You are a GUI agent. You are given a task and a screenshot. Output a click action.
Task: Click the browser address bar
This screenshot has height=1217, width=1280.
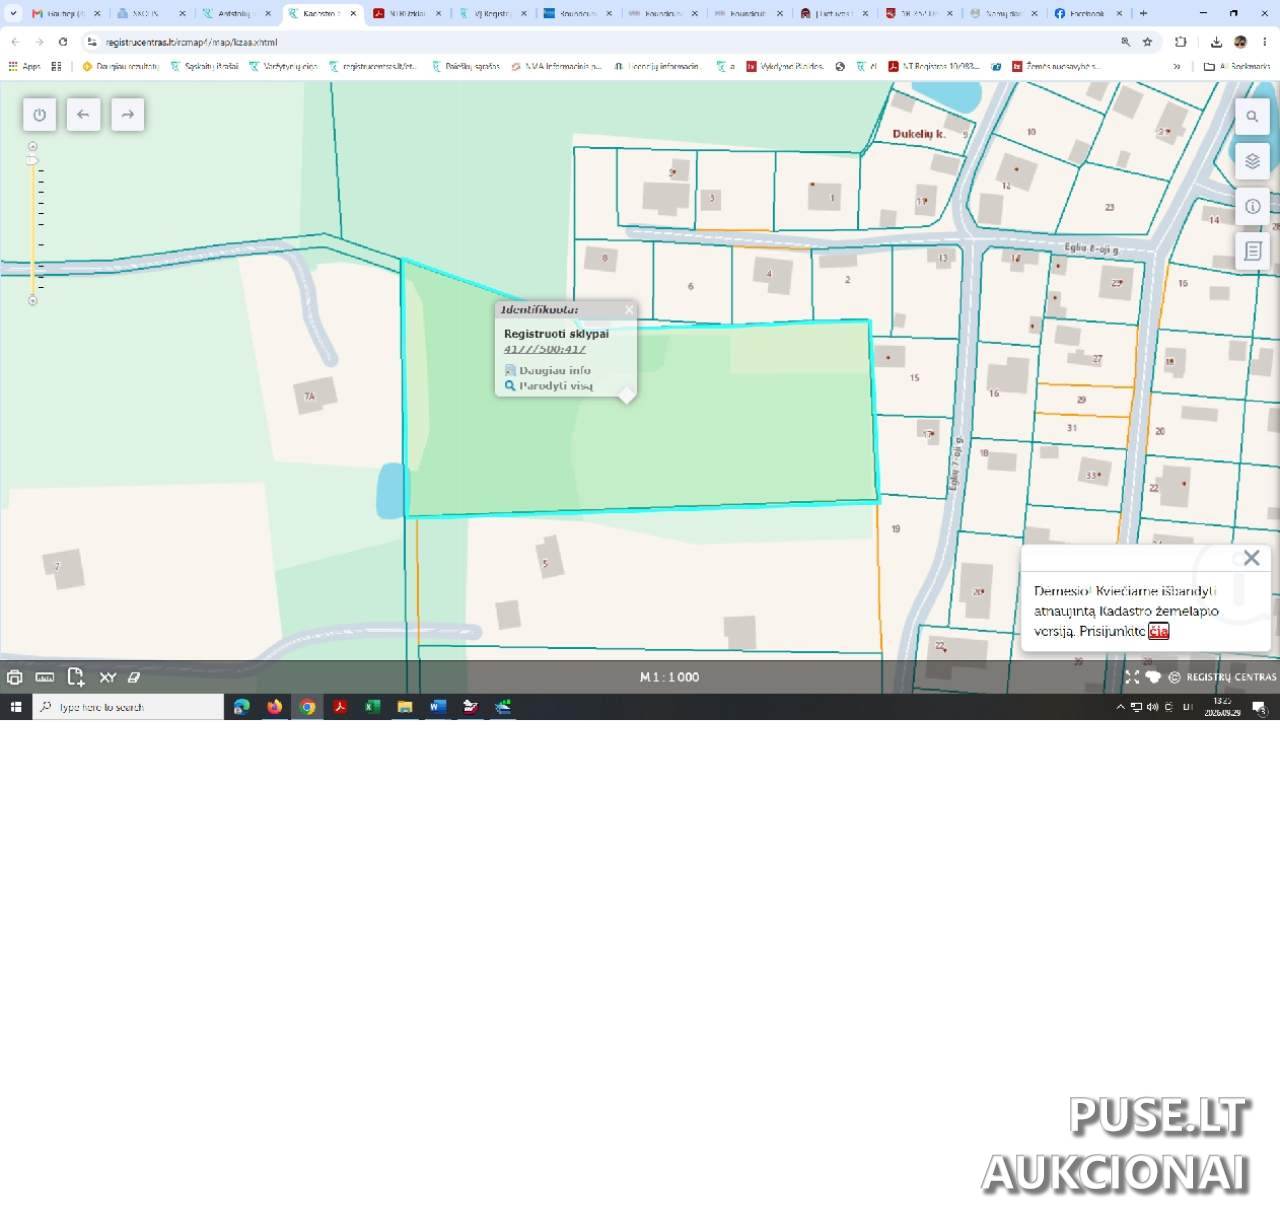point(600,42)
